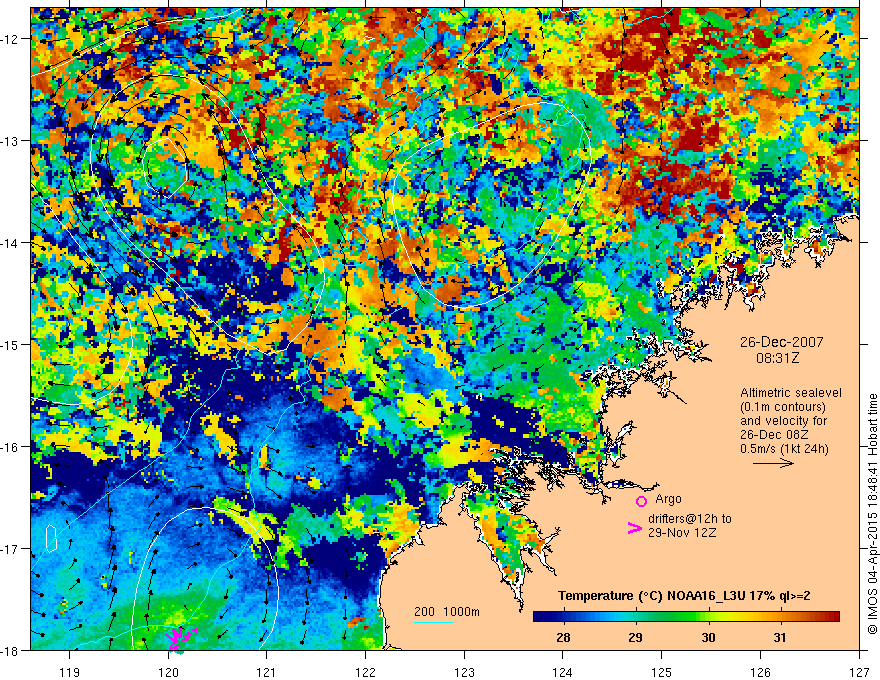Click latitude axis label '-12'
Screen dimensions: 880x680
[x=10, y=39]
